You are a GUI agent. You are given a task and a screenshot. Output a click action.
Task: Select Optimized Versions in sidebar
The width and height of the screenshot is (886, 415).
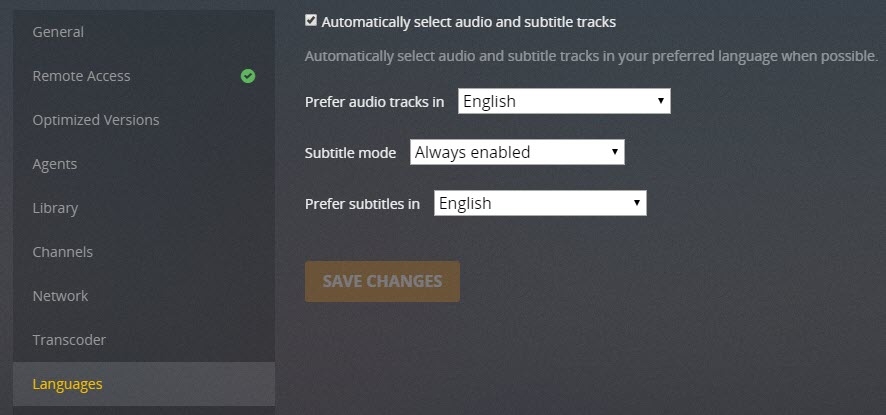pos(96,120)
